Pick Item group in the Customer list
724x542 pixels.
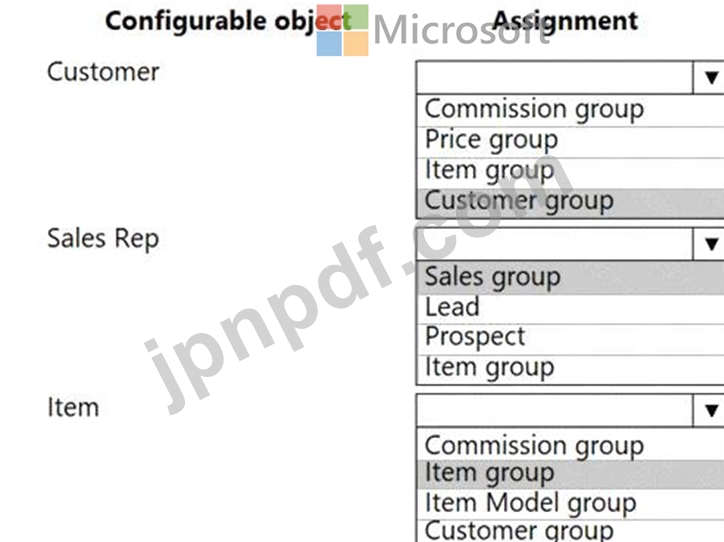tap(489, 170)
